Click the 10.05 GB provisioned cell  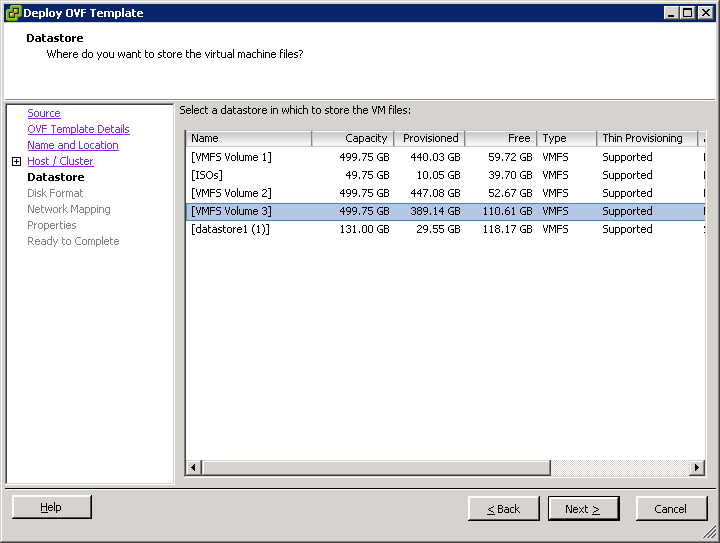pos(439,175)
